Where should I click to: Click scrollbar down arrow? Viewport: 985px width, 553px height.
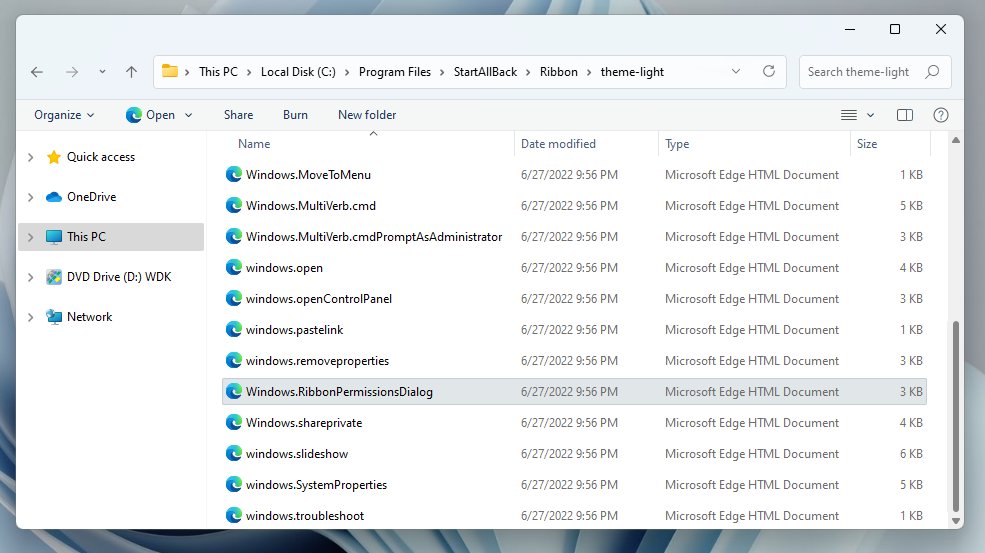click(955, 521)
